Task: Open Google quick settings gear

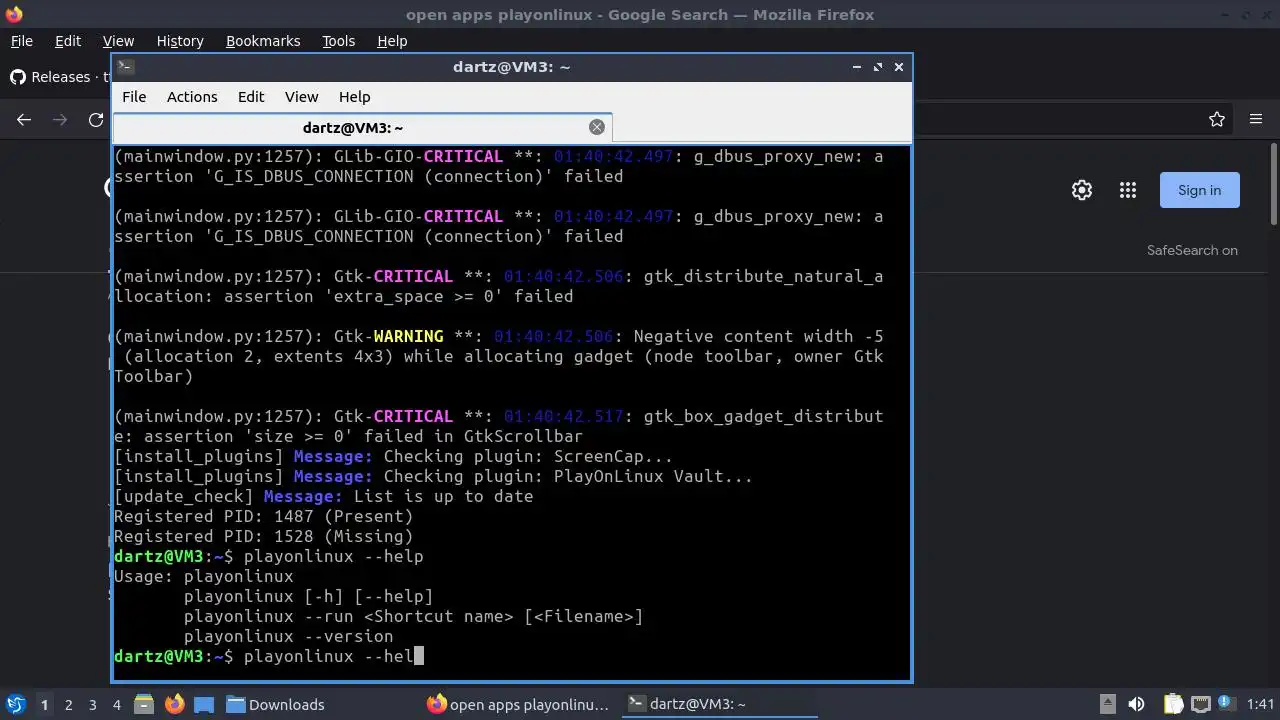Action: (1082, 190)
